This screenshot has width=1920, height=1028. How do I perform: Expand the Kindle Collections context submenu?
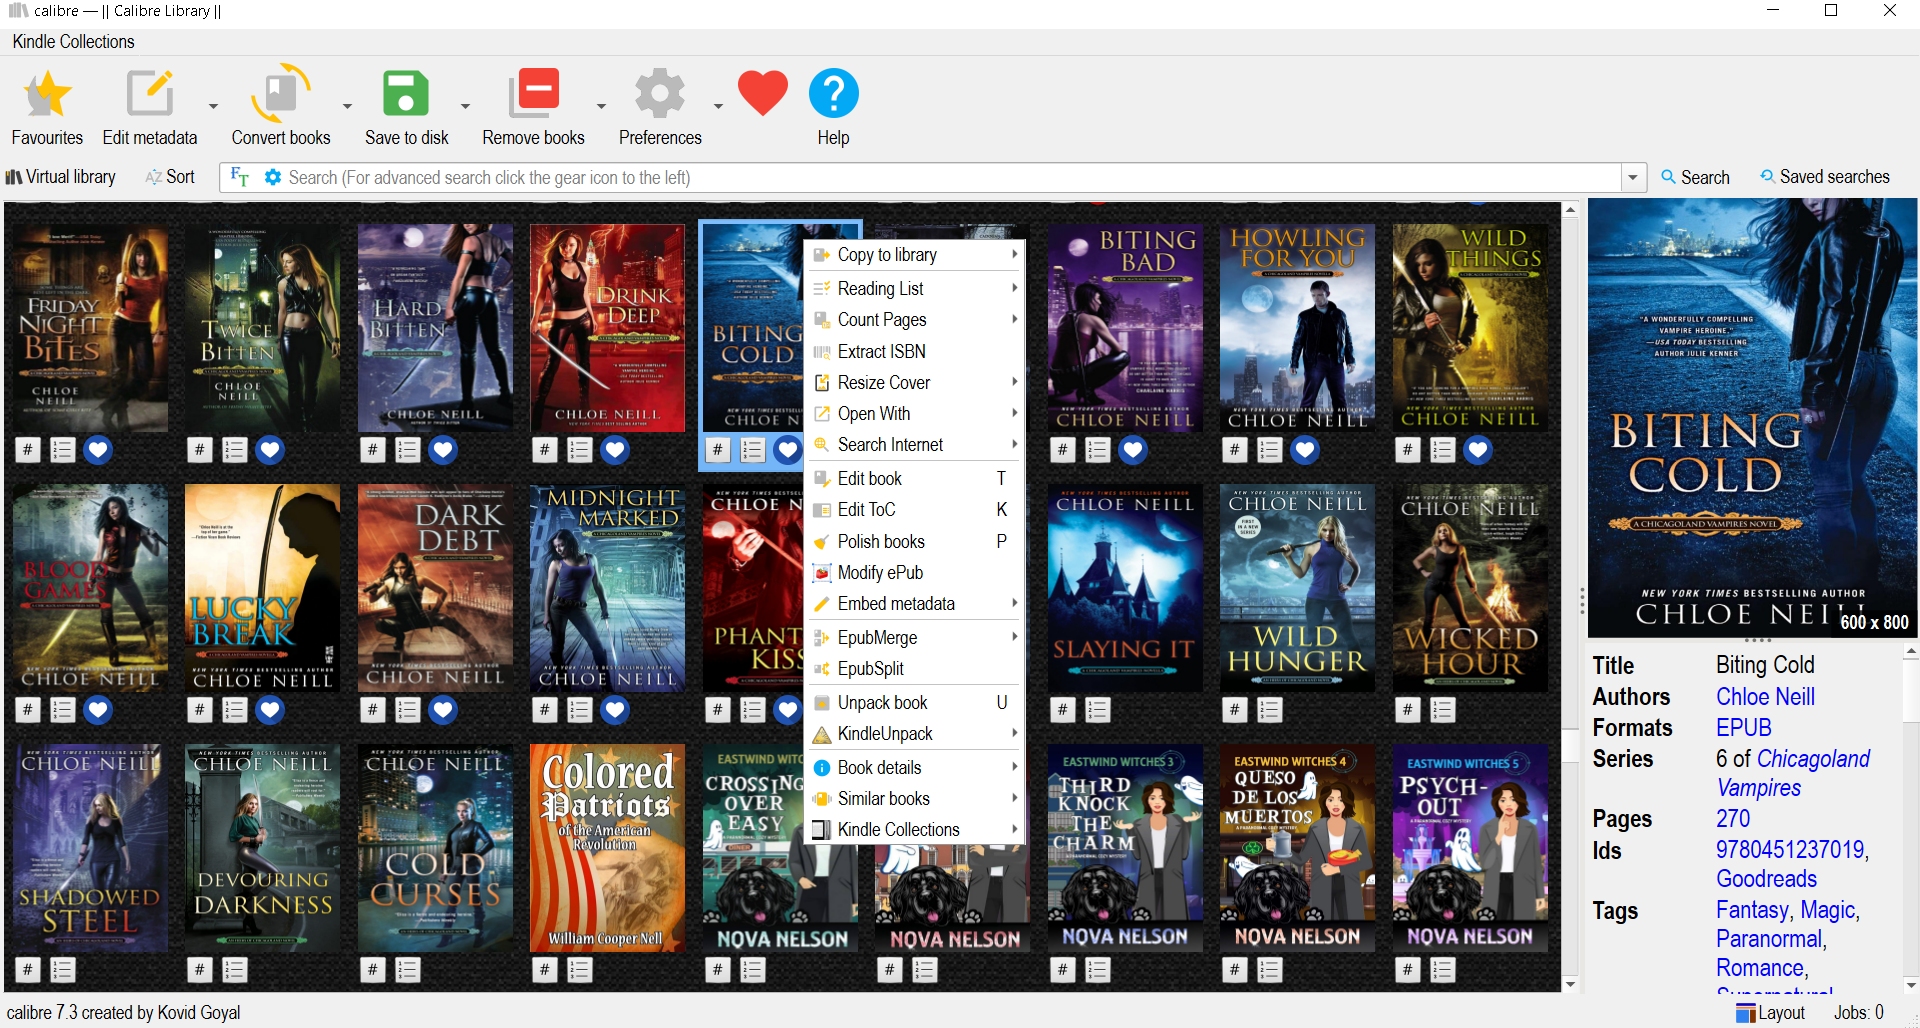click(916, 829)
